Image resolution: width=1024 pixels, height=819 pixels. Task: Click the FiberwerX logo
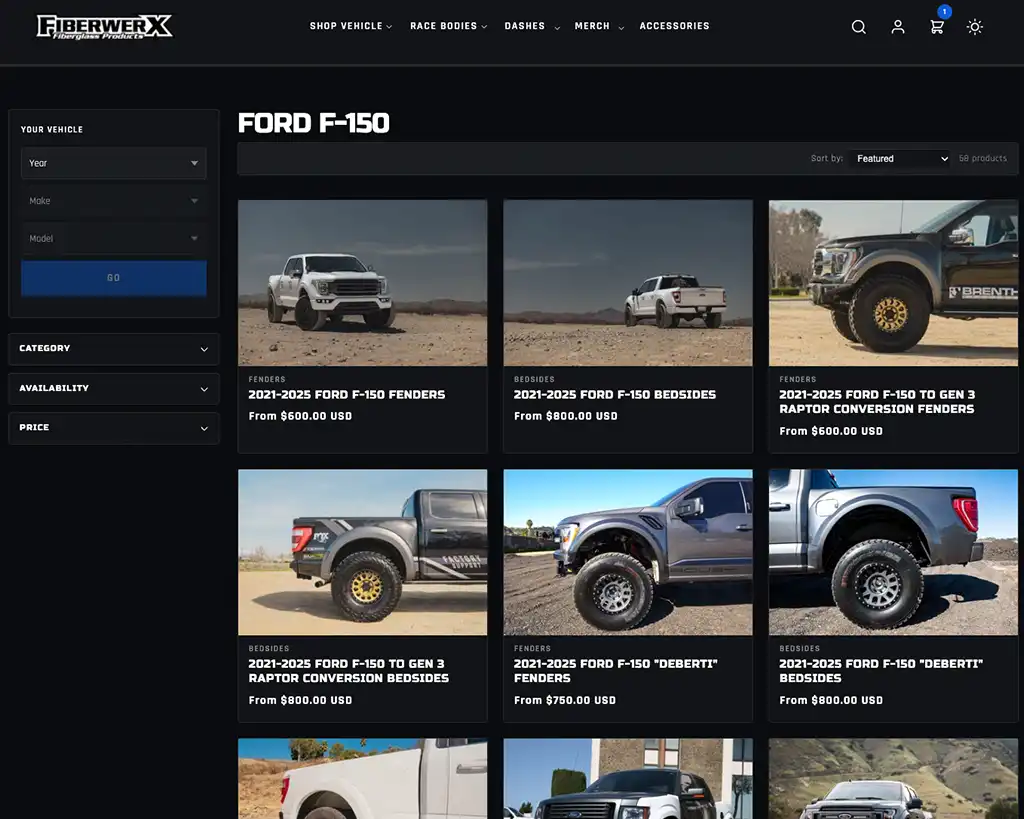(x=104, y=27)
